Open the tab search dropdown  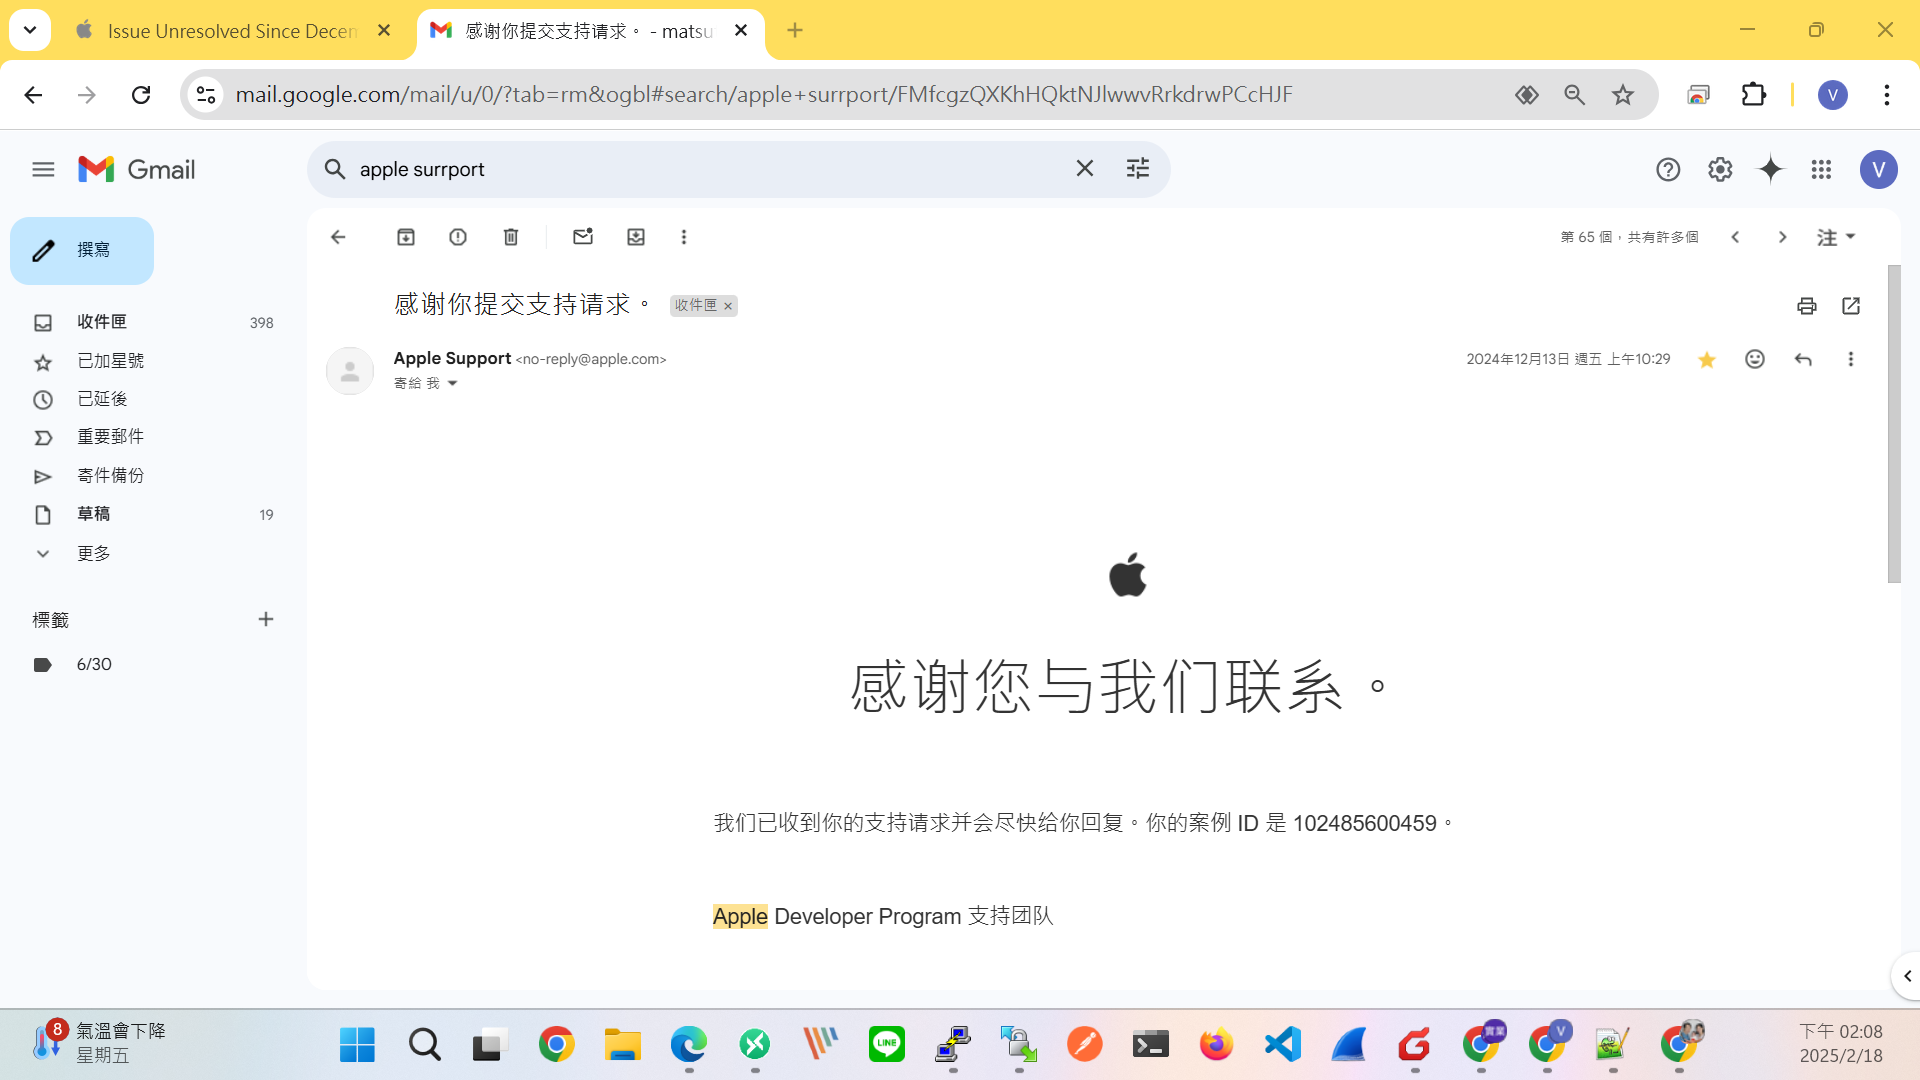tap(30, 30)
